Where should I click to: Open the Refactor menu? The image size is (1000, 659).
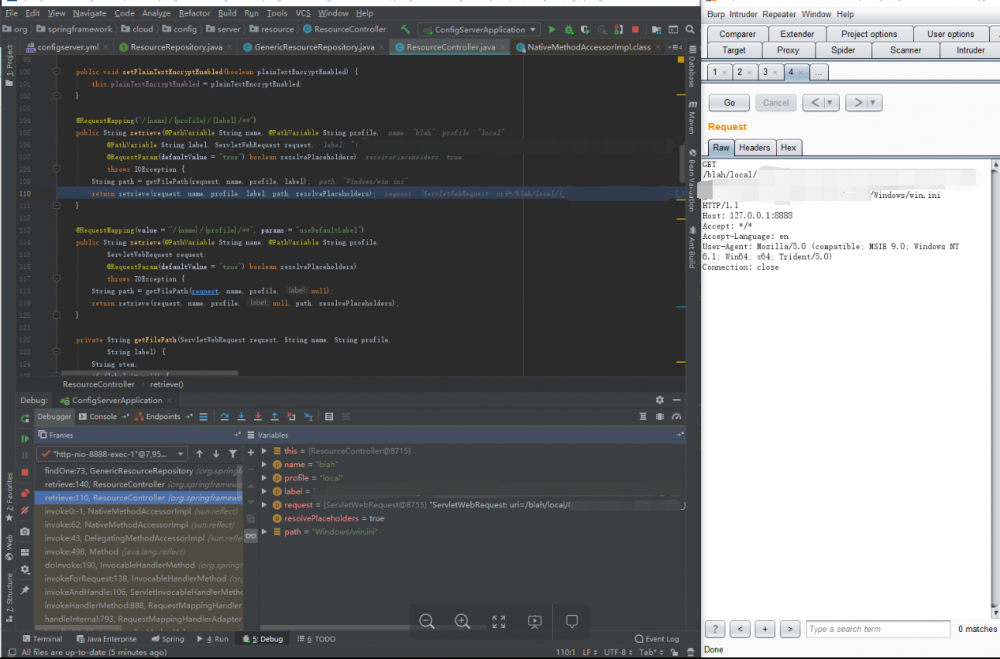click(194, 13)
